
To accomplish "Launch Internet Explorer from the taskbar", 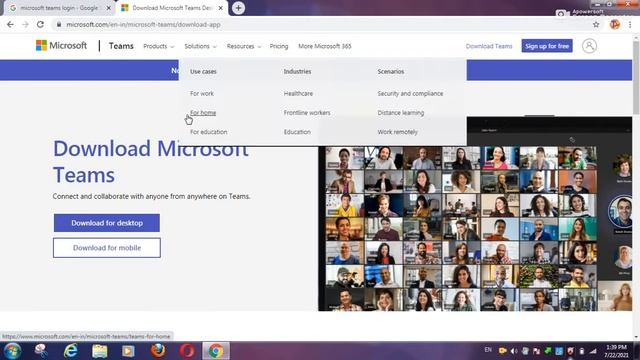I will [70, 351].
